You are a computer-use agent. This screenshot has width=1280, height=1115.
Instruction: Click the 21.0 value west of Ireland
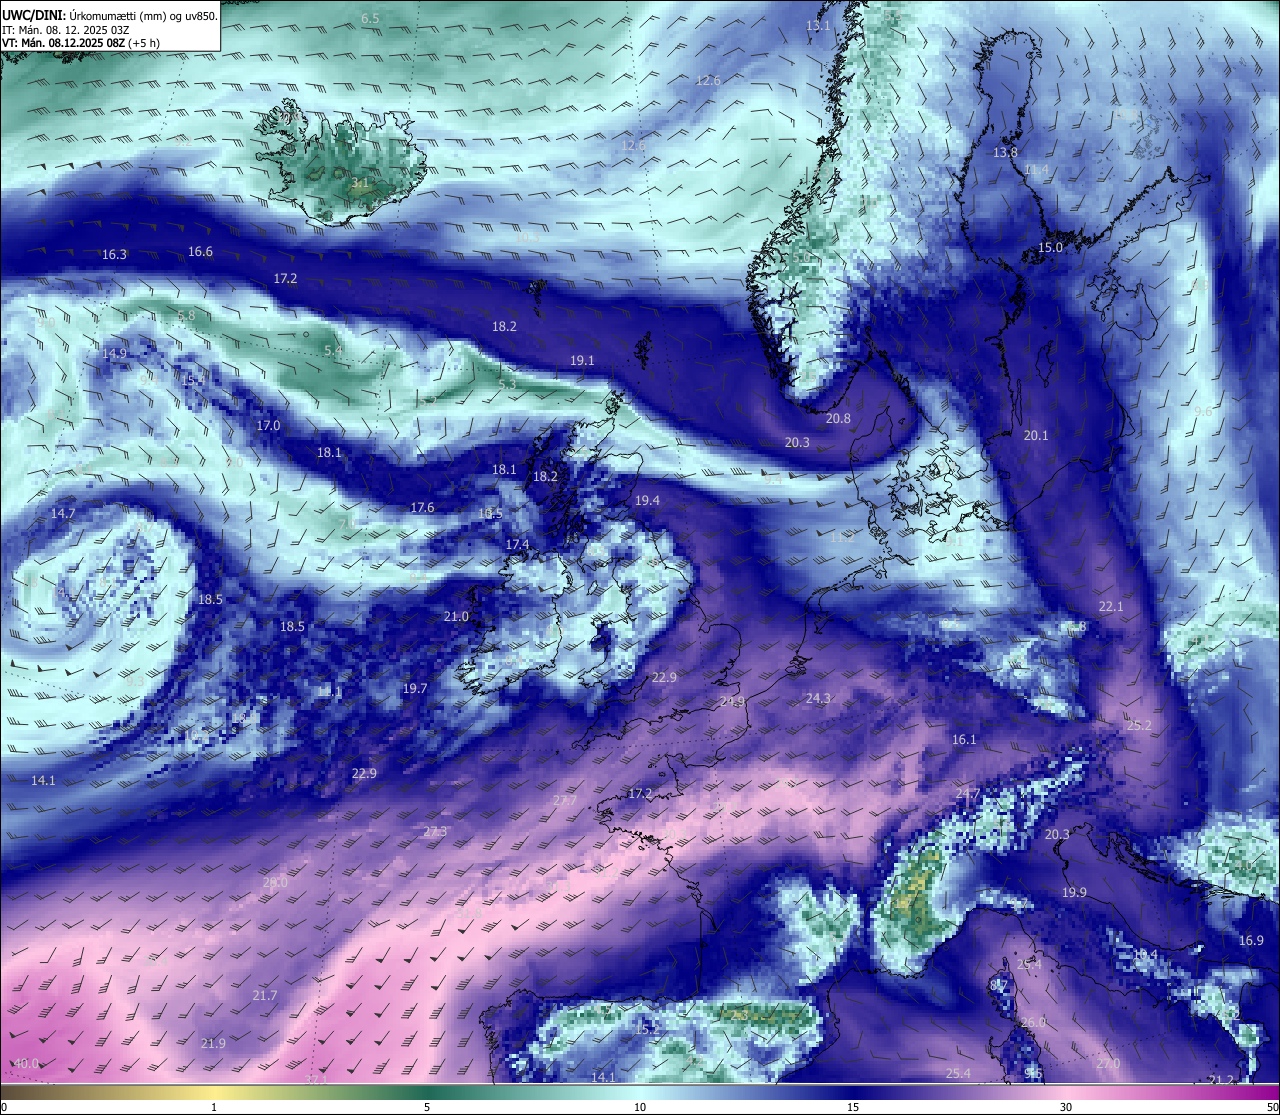click(x=456, y=617)
